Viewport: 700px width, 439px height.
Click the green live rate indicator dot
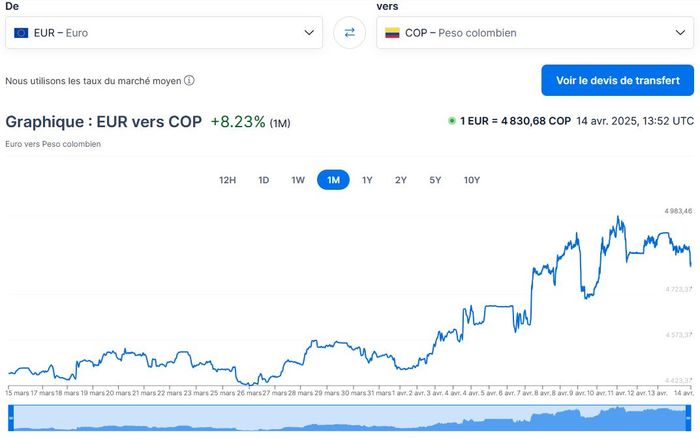pos(452,121)
